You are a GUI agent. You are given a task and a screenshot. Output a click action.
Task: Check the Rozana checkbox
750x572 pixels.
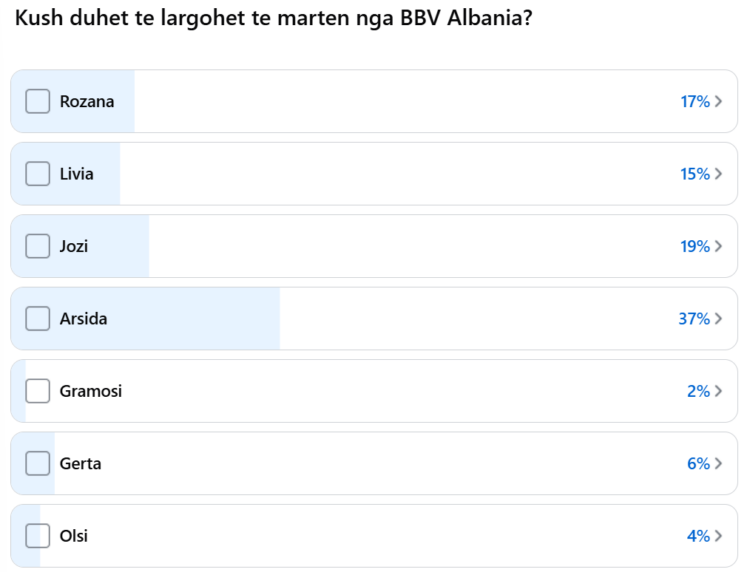point(38,101)
